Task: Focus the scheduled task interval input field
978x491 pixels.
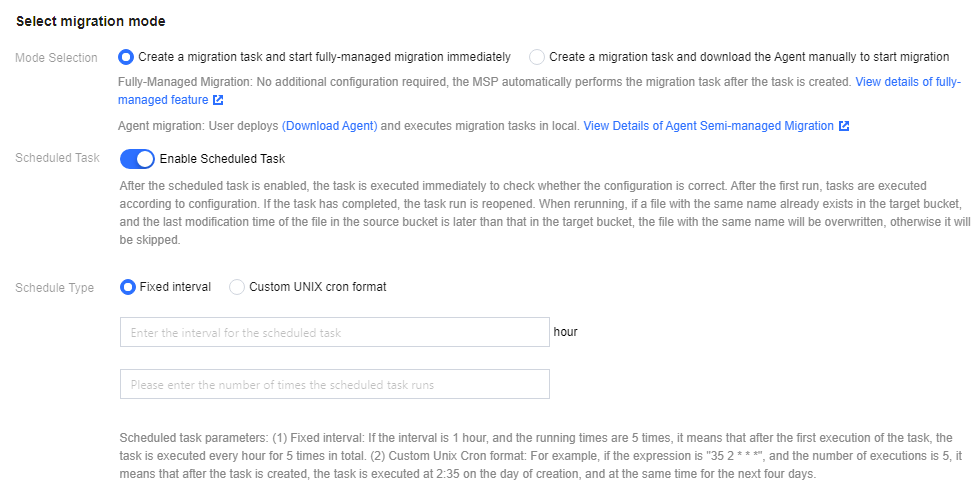Action: [x=334, y=332]
